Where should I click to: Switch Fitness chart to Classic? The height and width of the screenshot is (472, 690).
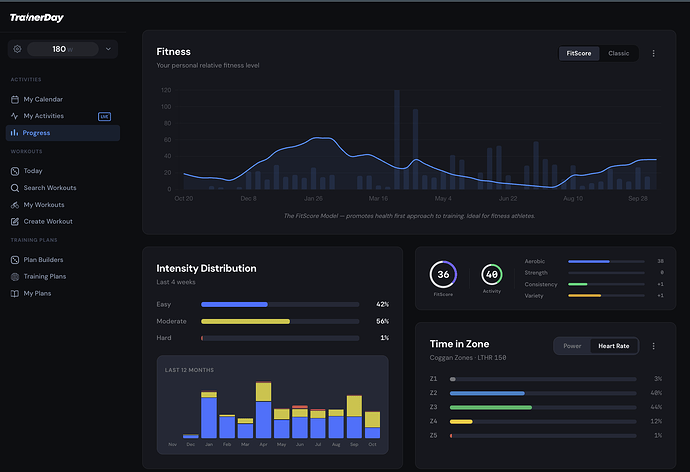click(x=618, y=53)
